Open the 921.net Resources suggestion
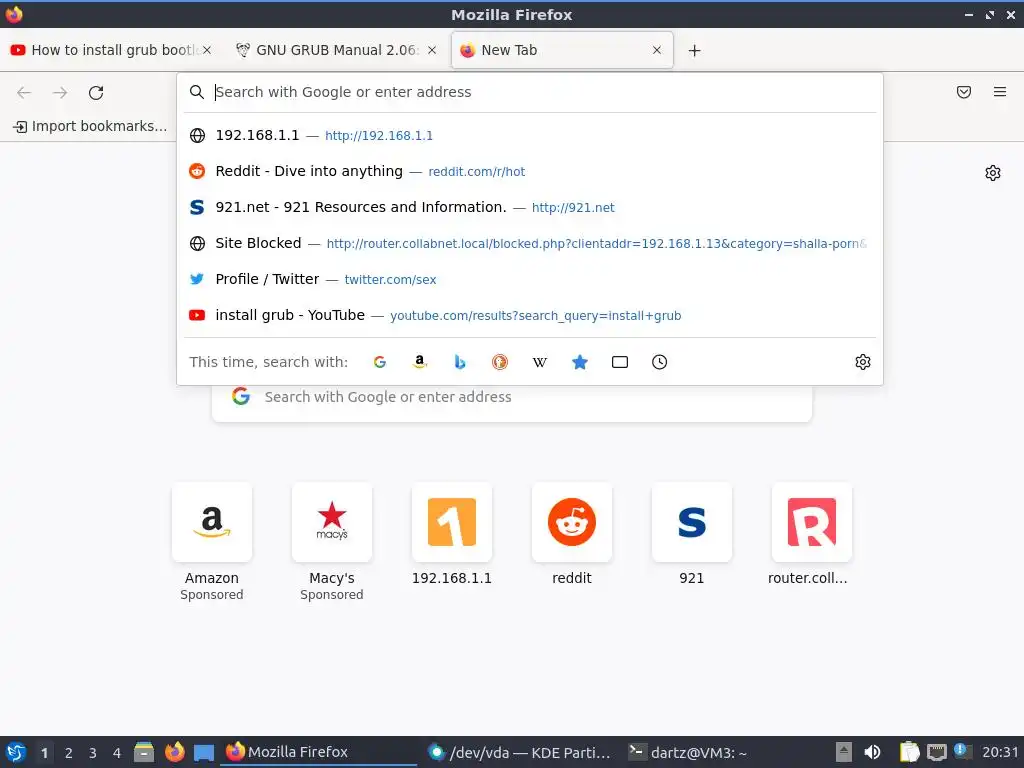Viewport: 1024px width, 768px height. point(530,207)
